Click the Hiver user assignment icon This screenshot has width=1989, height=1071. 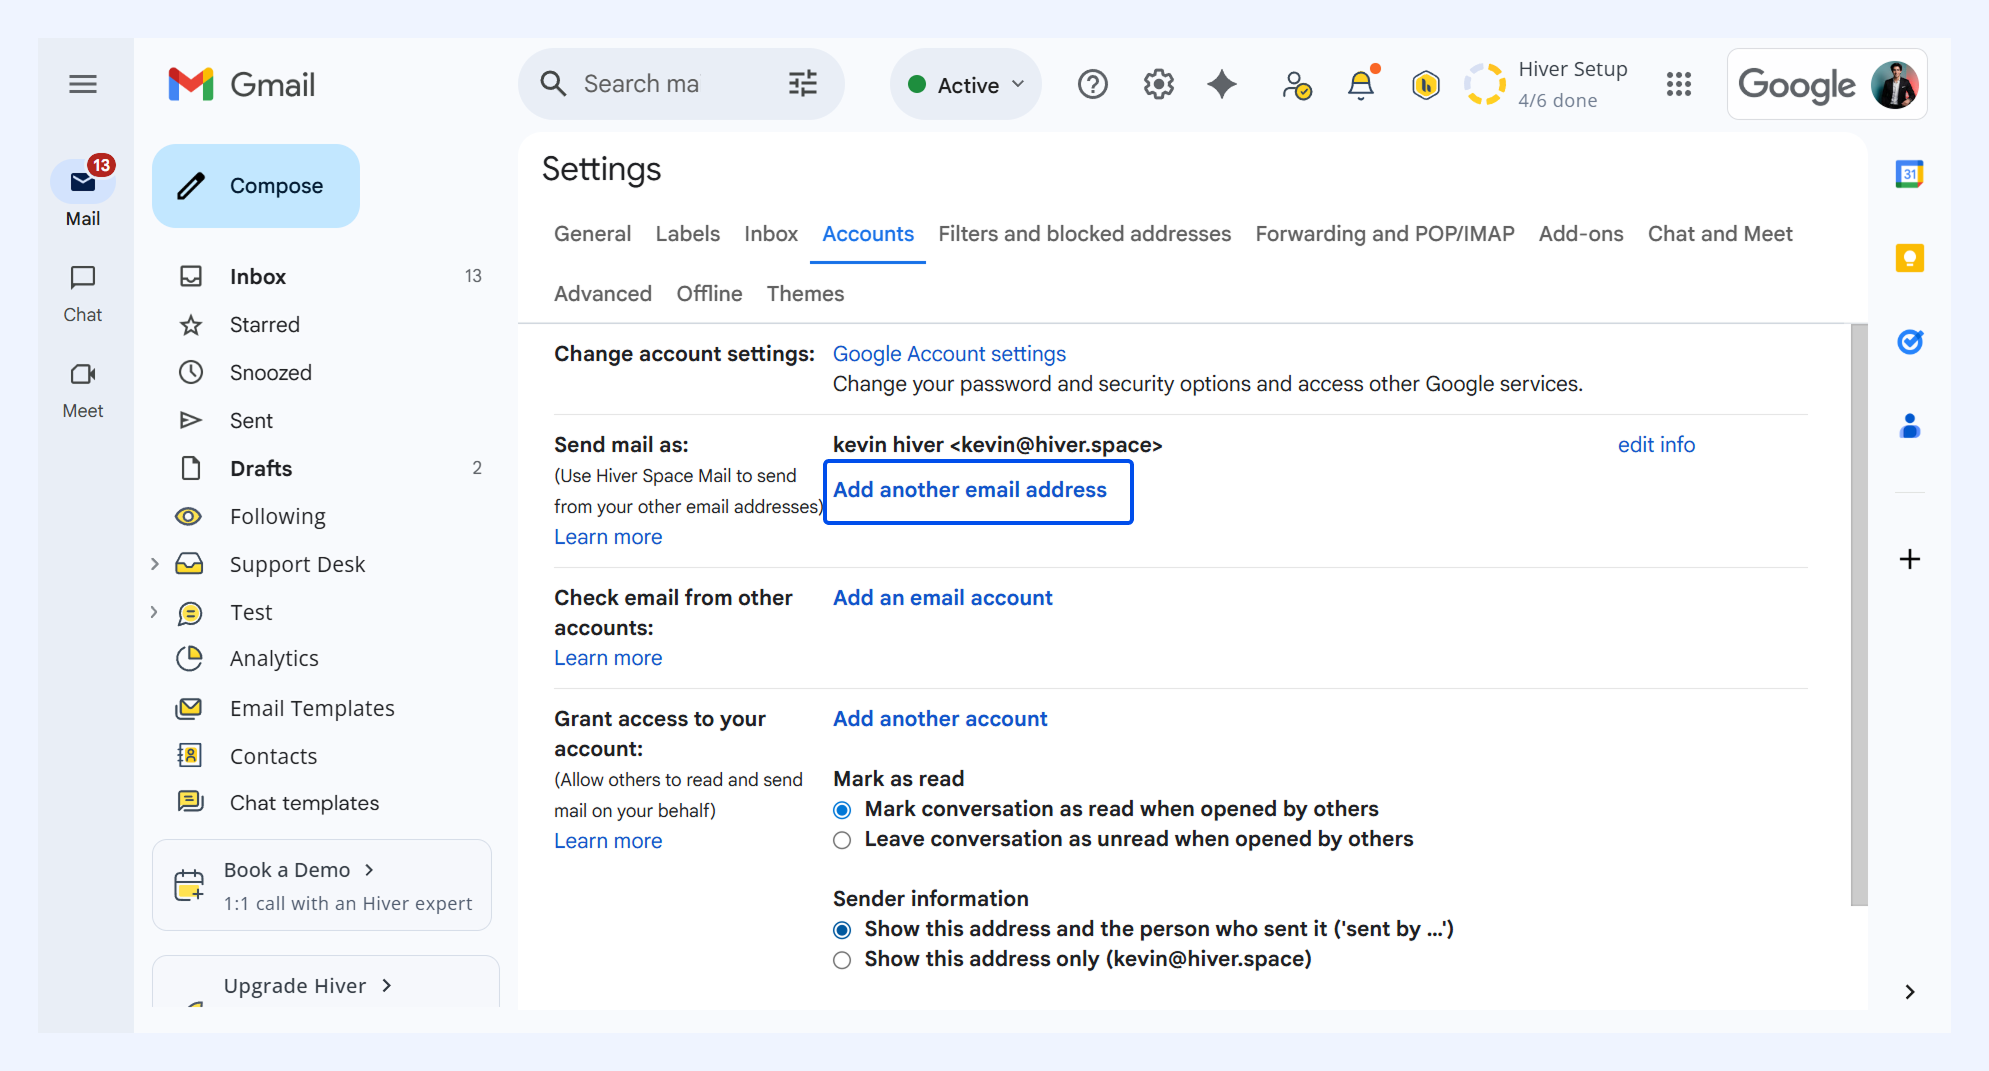[1296, 85]
